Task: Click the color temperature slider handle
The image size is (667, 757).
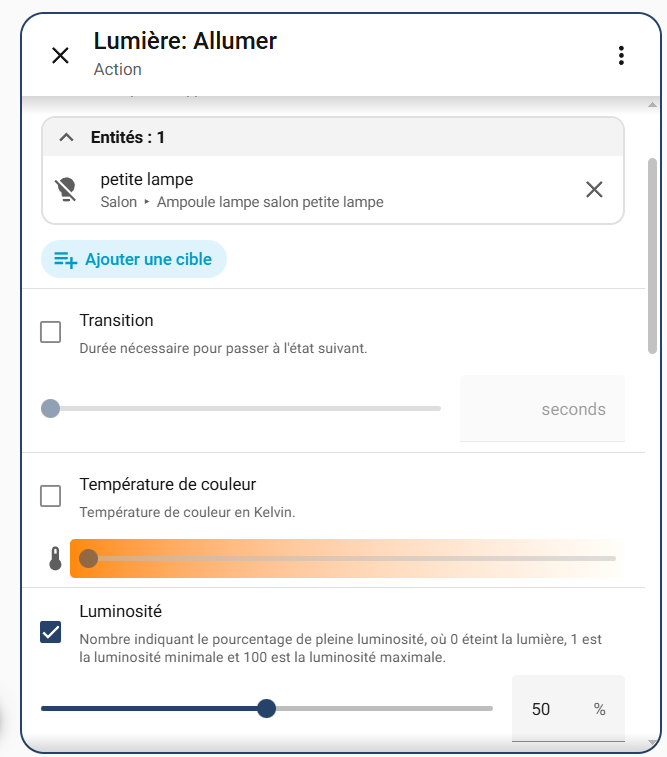Action: pos(88,558)
